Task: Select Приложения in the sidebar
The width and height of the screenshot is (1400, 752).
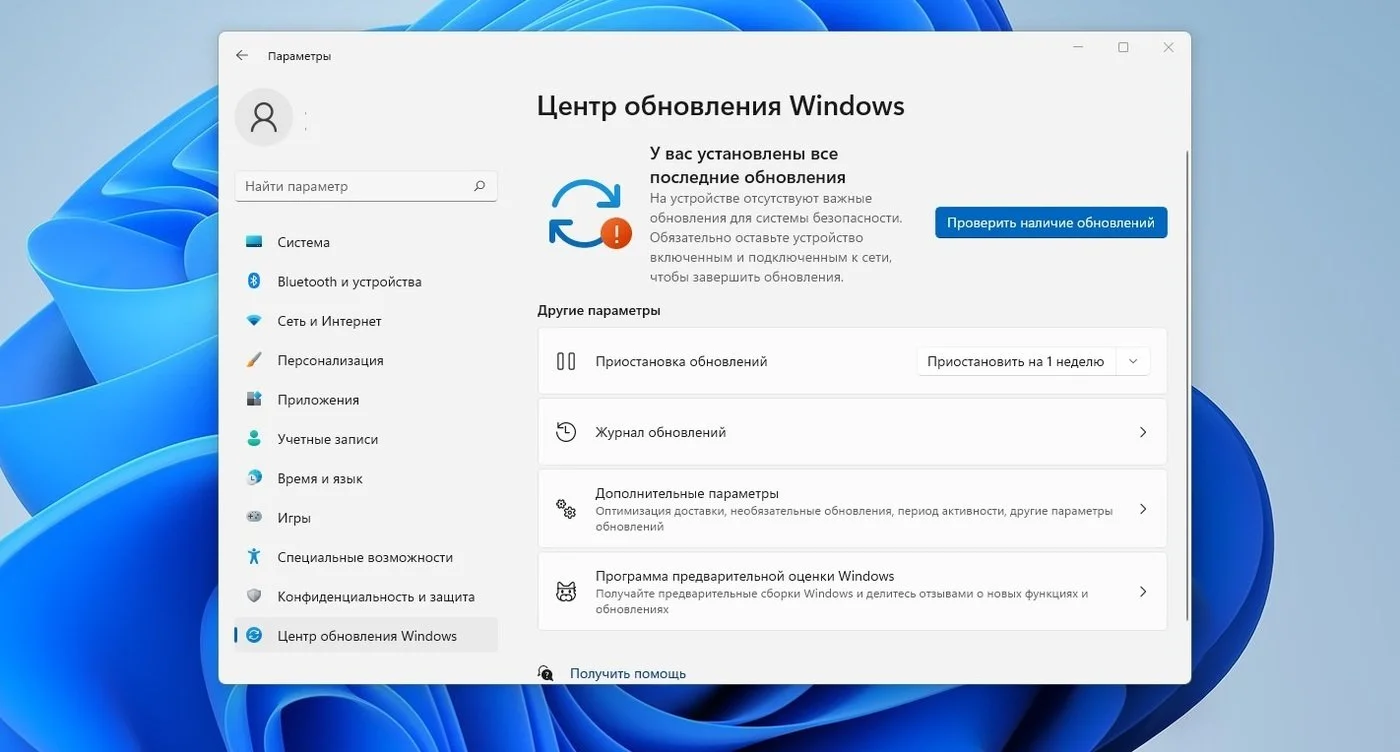Action: pos(366,399)
